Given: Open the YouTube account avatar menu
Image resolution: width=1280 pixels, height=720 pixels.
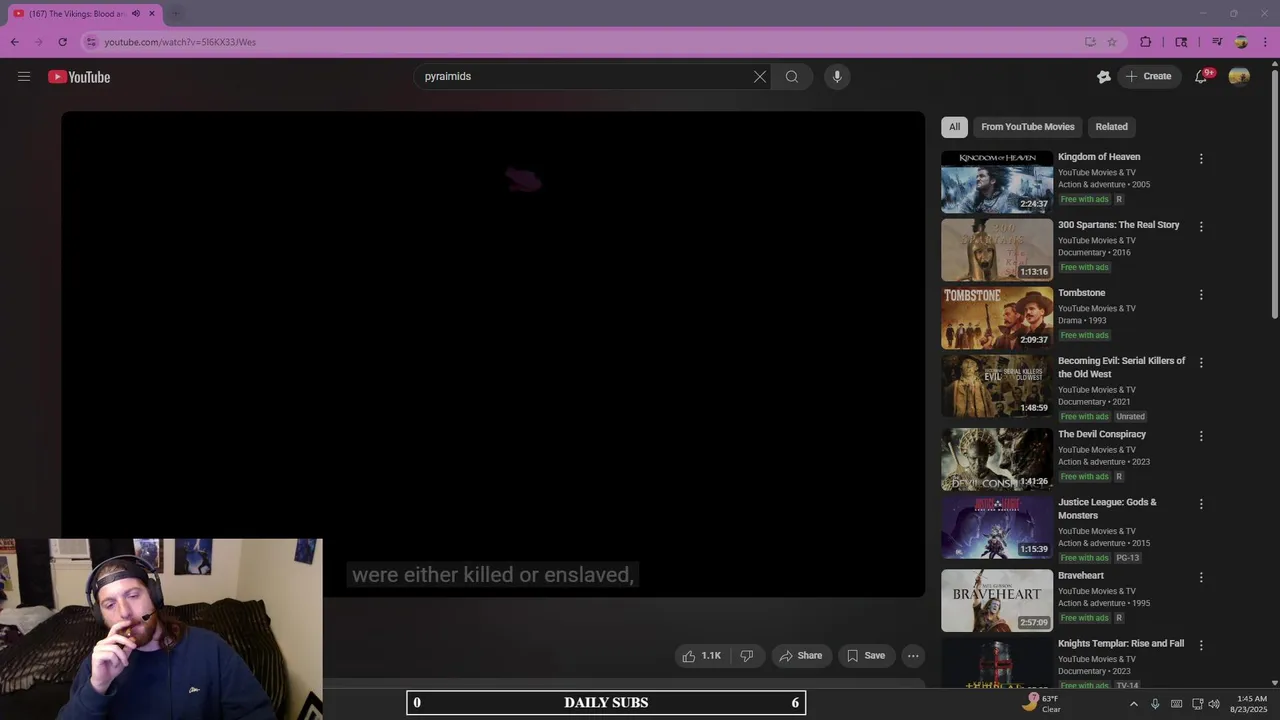Looking at the screenshot, I should coord(1239,76).
